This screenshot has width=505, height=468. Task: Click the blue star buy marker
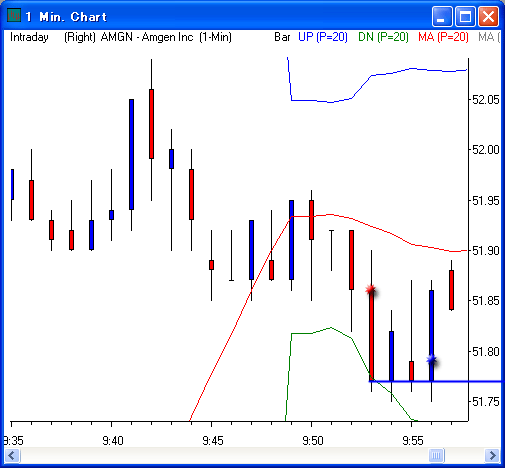pyautogui.click(x=432, y=360)
